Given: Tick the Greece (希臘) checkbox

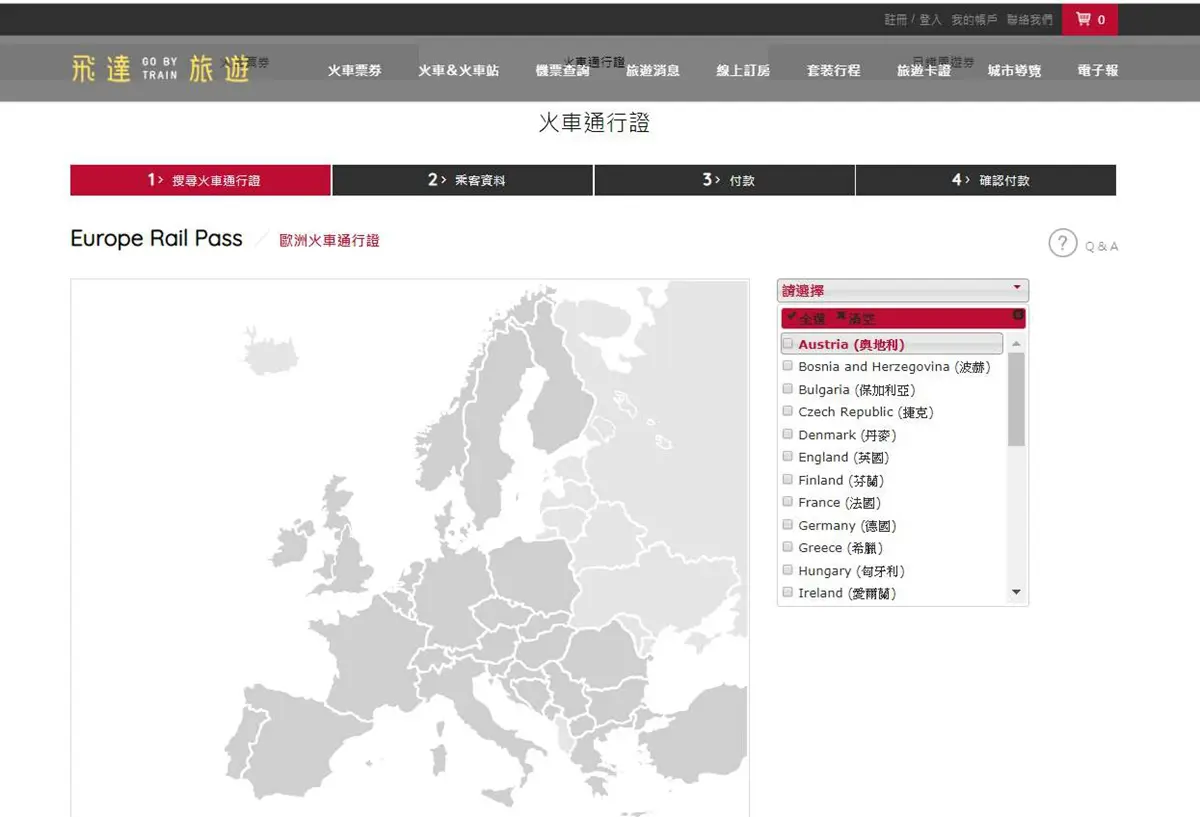Looking at the screenshot, I should [x=788, y=547].
